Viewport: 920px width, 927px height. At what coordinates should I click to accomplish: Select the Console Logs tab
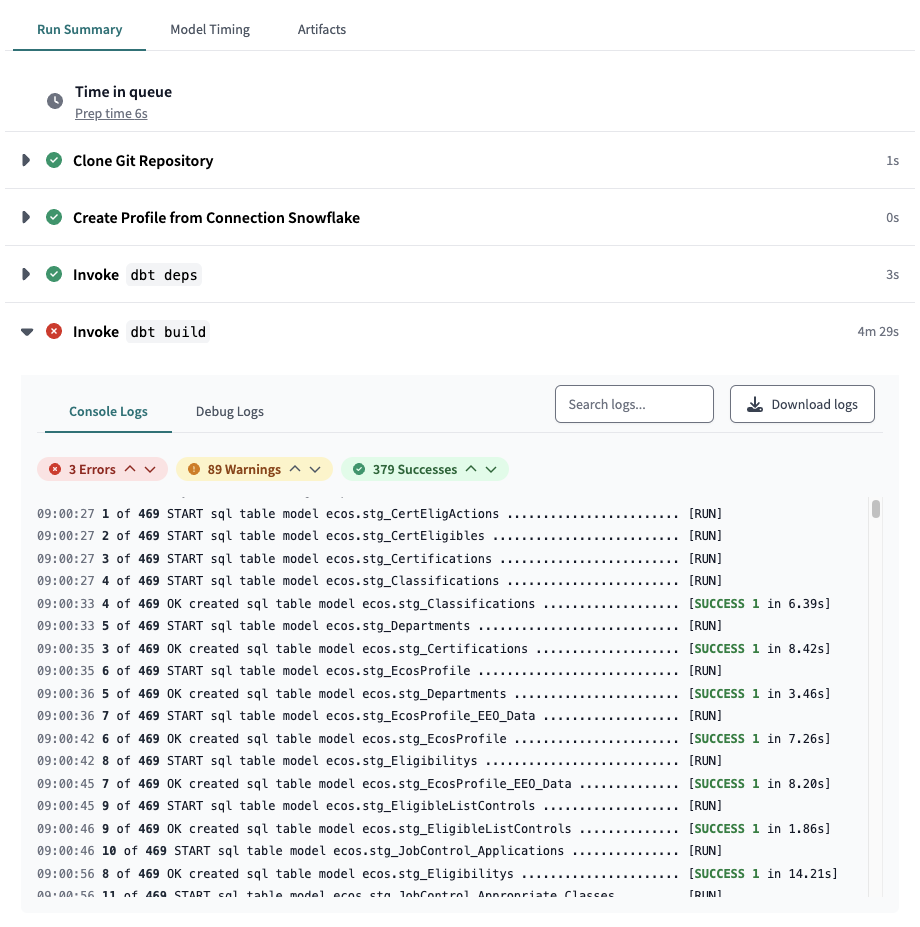(108, 411)
